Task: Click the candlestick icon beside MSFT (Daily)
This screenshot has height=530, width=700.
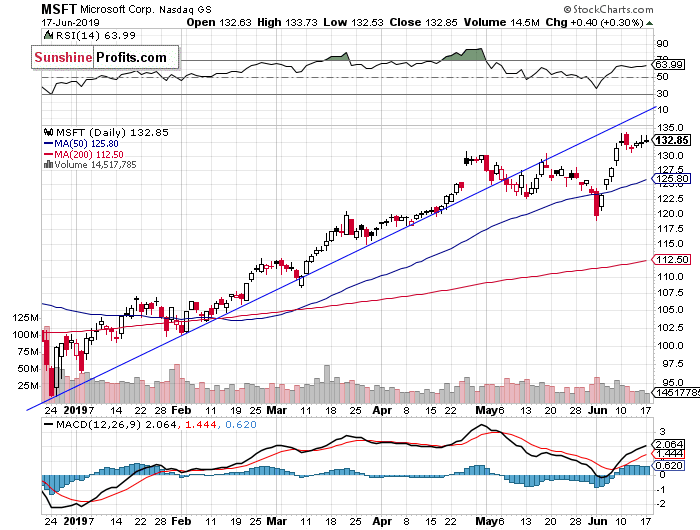Action: pyautogui.click(x=48, y=133)
